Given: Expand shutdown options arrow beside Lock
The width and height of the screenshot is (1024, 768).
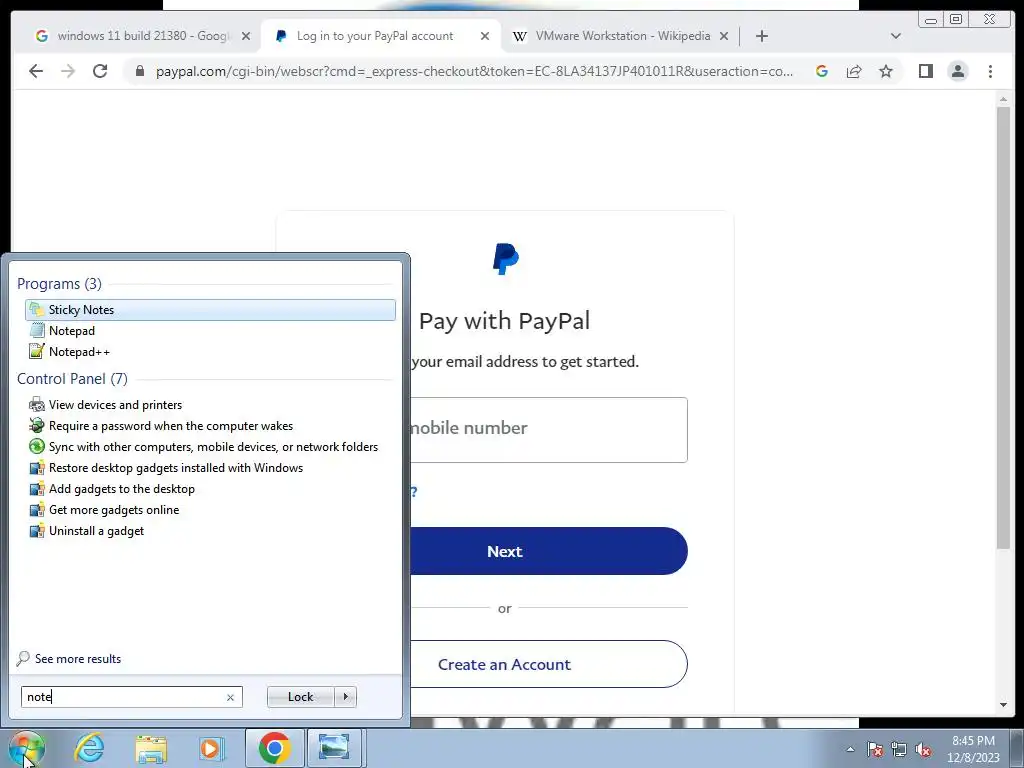Looking at the screenshot, I should tap(345, 697).
